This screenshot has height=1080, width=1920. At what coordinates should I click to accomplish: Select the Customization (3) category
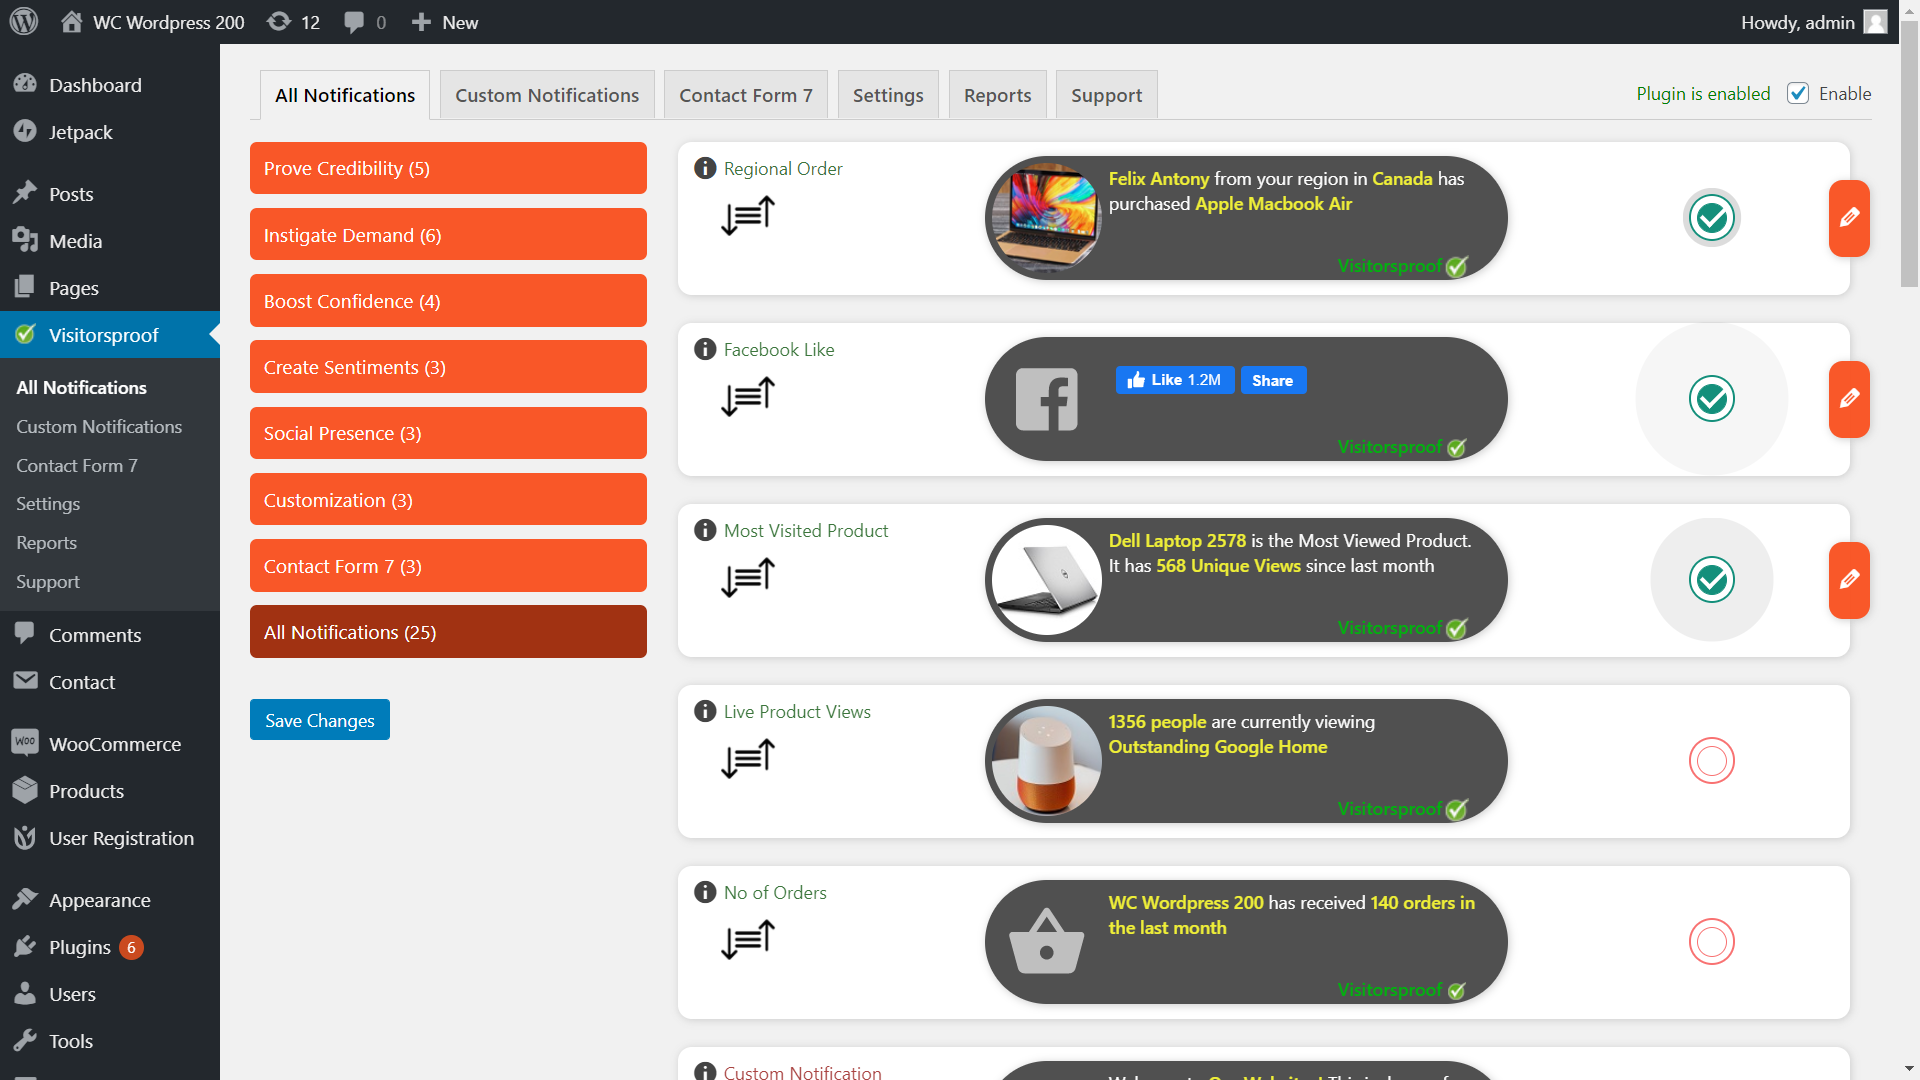pos(448,499)
